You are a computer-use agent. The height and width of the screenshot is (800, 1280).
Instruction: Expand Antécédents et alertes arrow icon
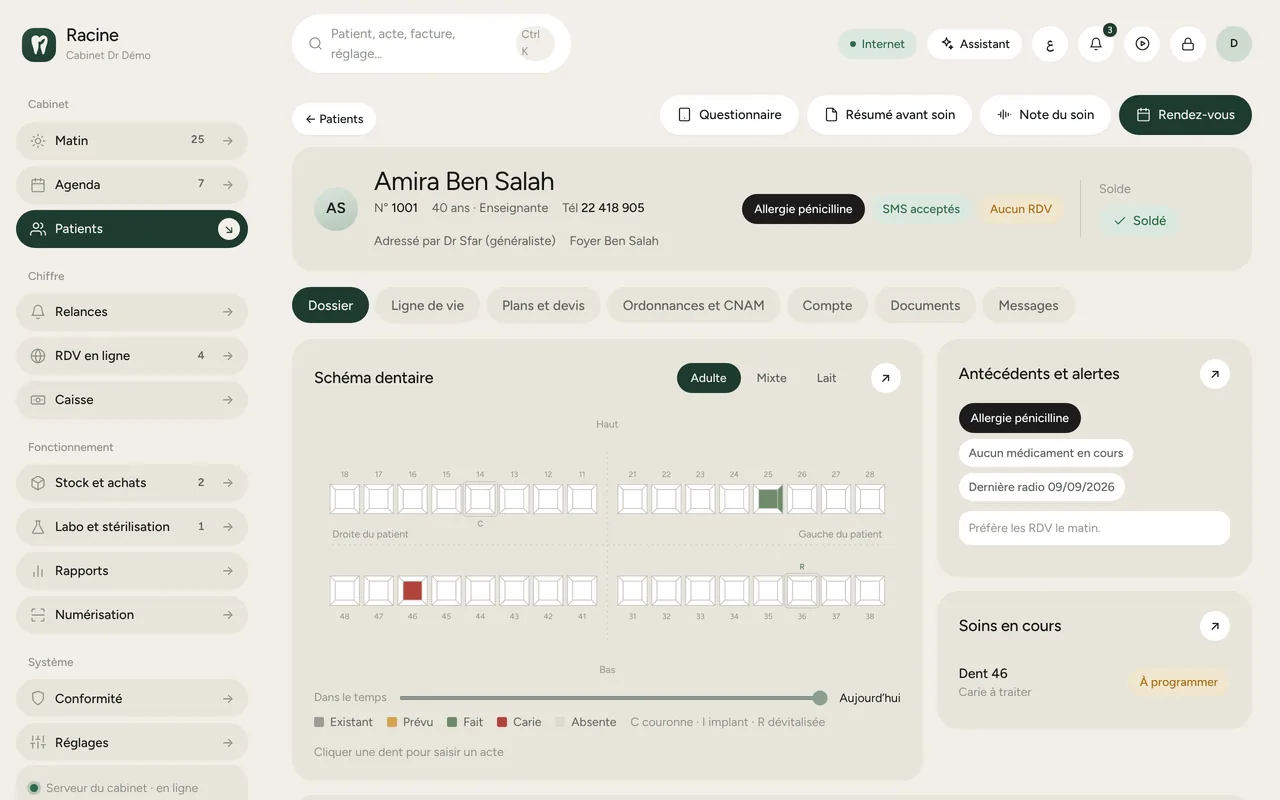click(x=1215, y=374)
